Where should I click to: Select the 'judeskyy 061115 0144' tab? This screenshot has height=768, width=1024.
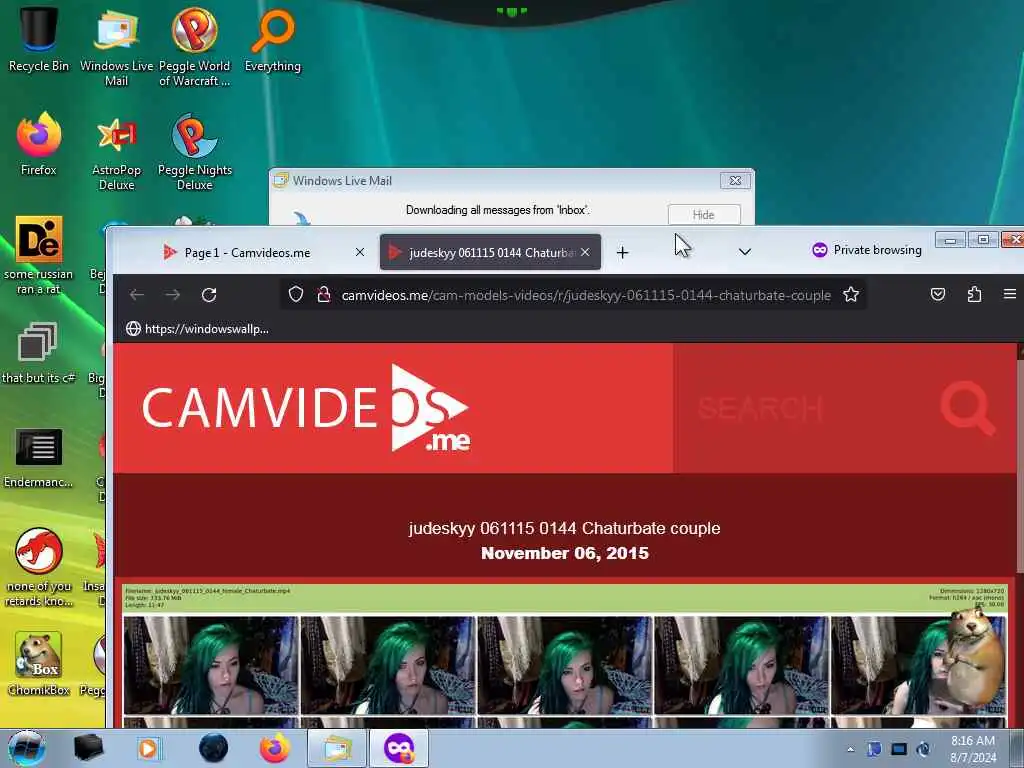[x=490, y=253]
